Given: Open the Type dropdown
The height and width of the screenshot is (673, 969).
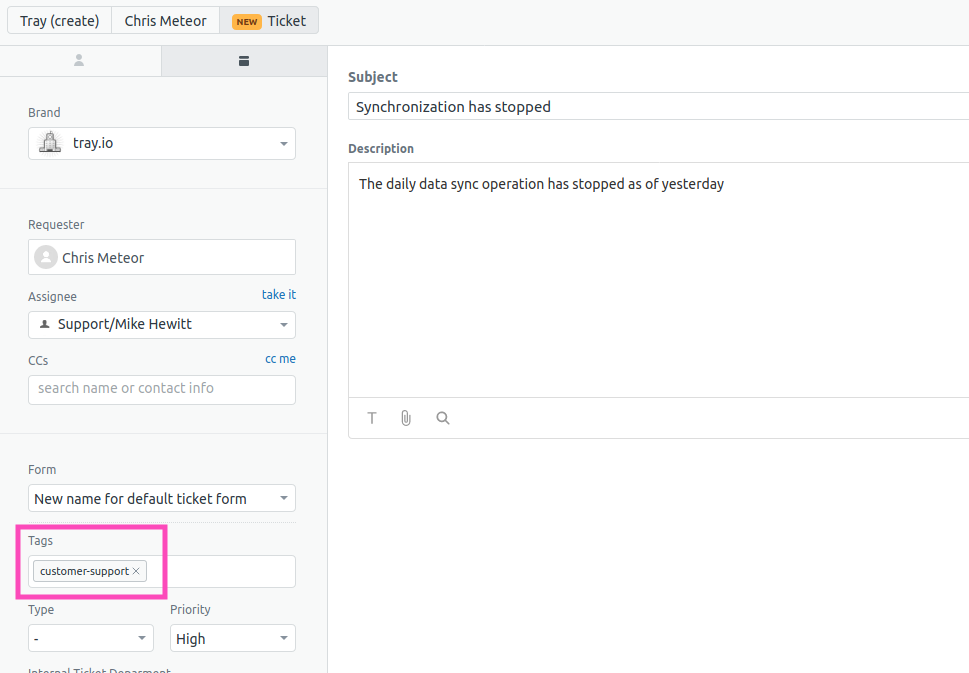Looking at the screenshot, I should [142, 638].
